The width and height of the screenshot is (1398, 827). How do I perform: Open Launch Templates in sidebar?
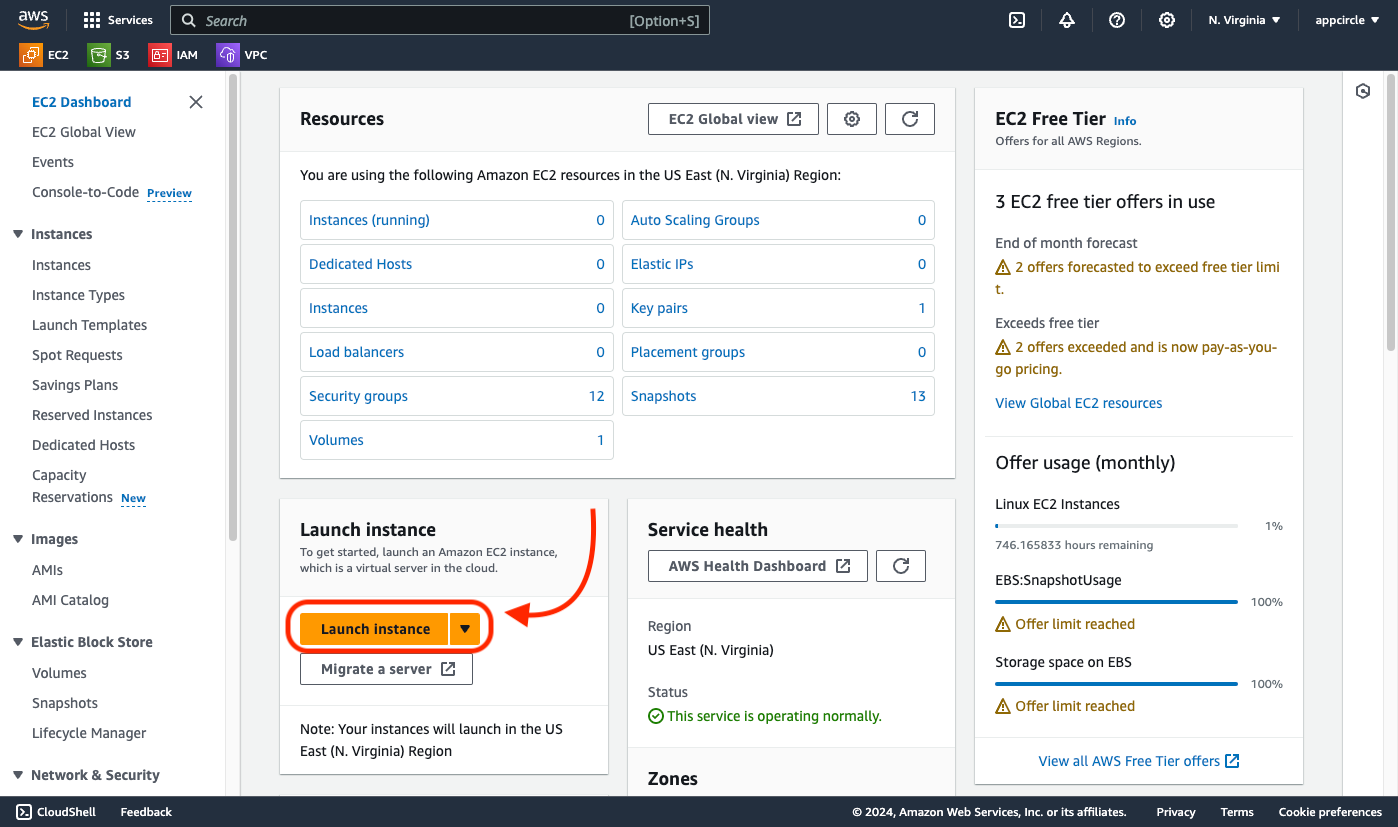point(89,325)
